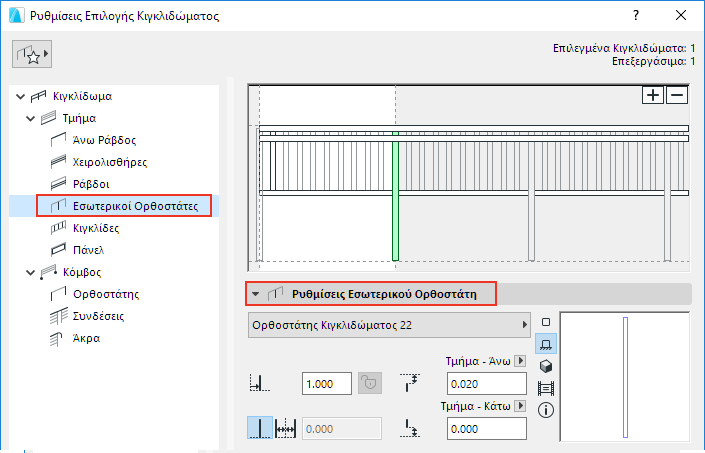
Task: Collapse the Τμήμα tree node
Action: (31, 119)
